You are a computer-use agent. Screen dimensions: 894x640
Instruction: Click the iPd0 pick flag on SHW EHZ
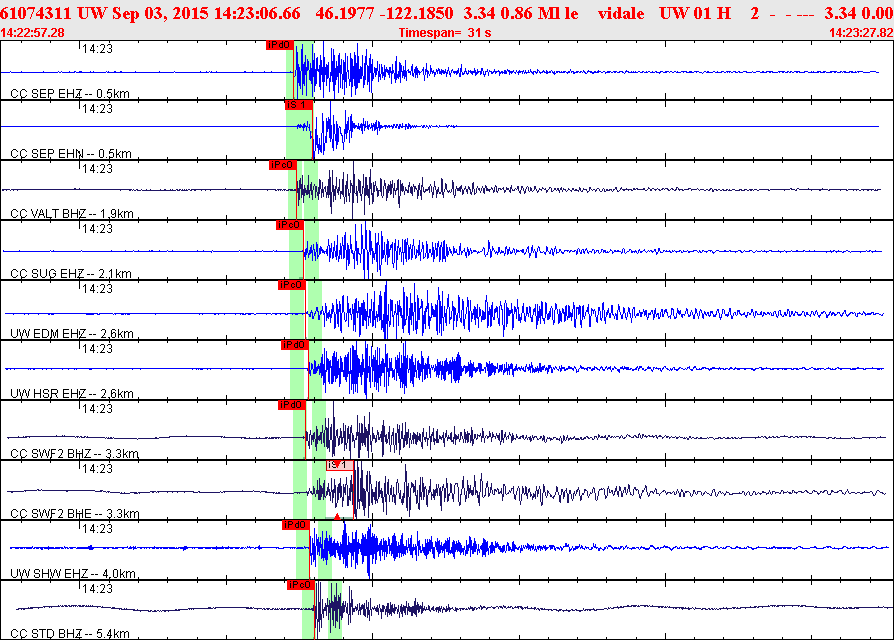[294, 524]
